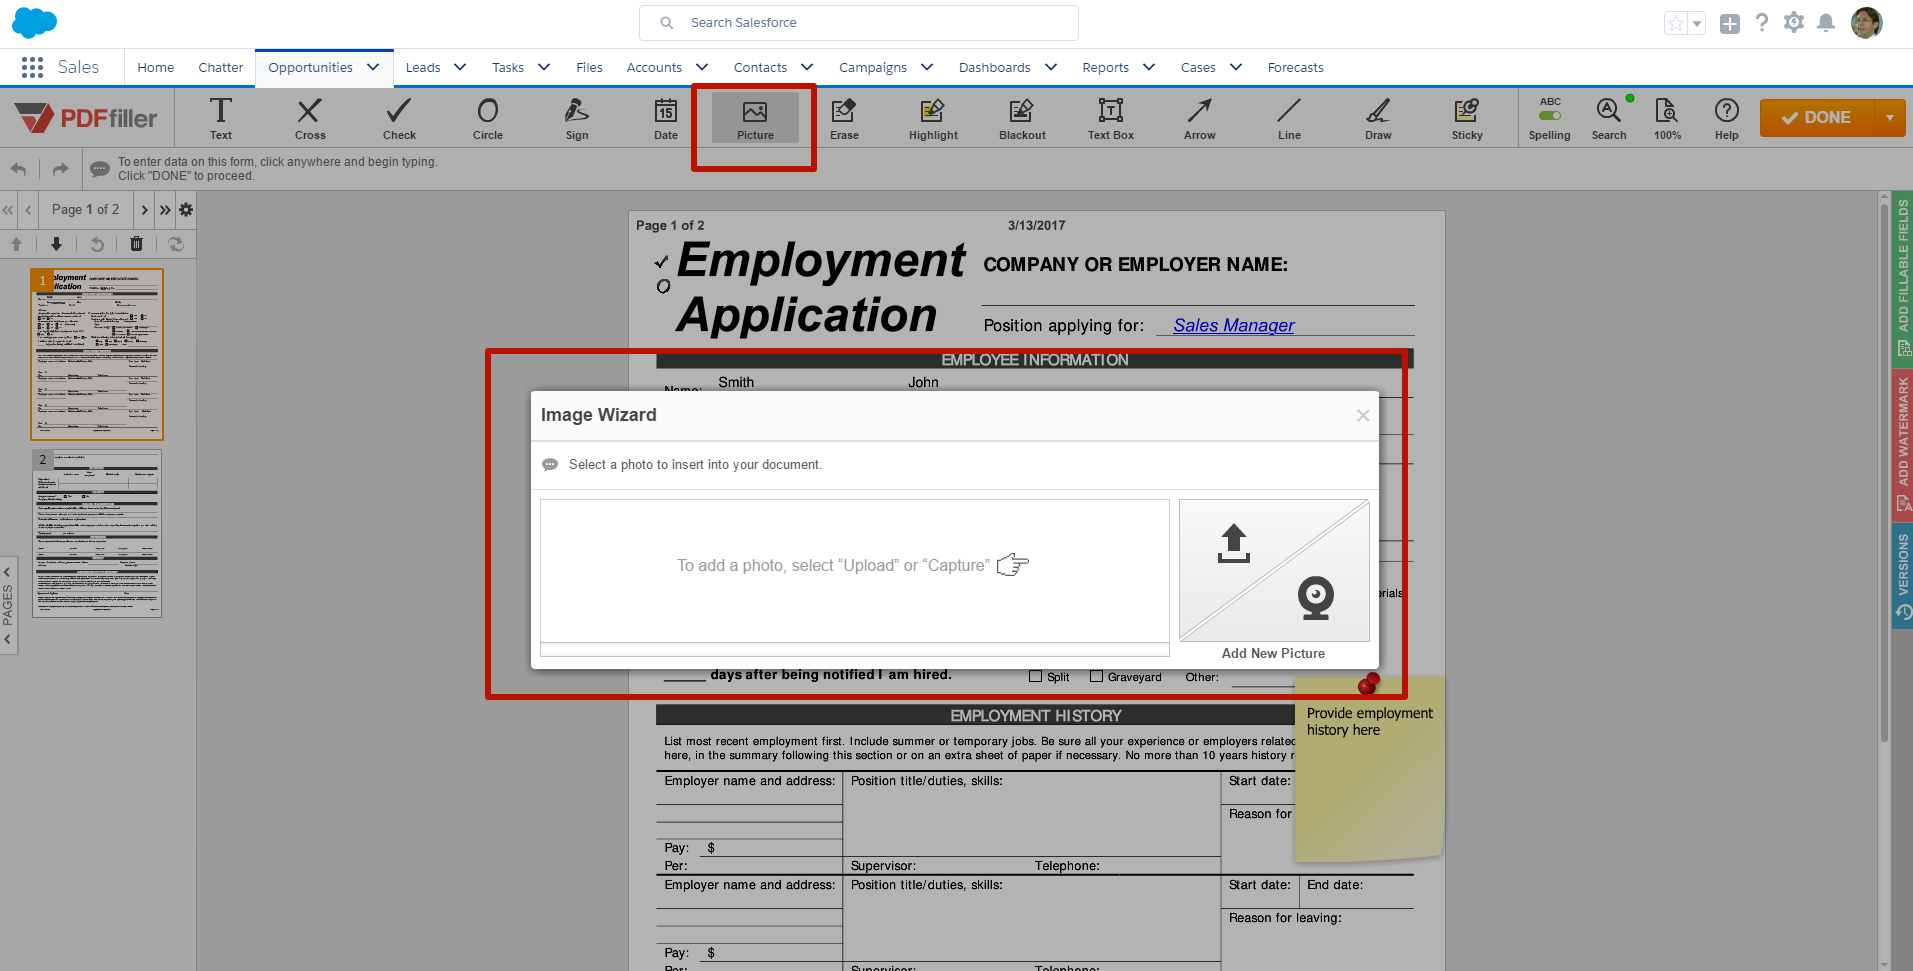The width and height of the screenshot is (1913, 971).
Task: Expand the Reports tab dropdown
Action: (1149, 67)
